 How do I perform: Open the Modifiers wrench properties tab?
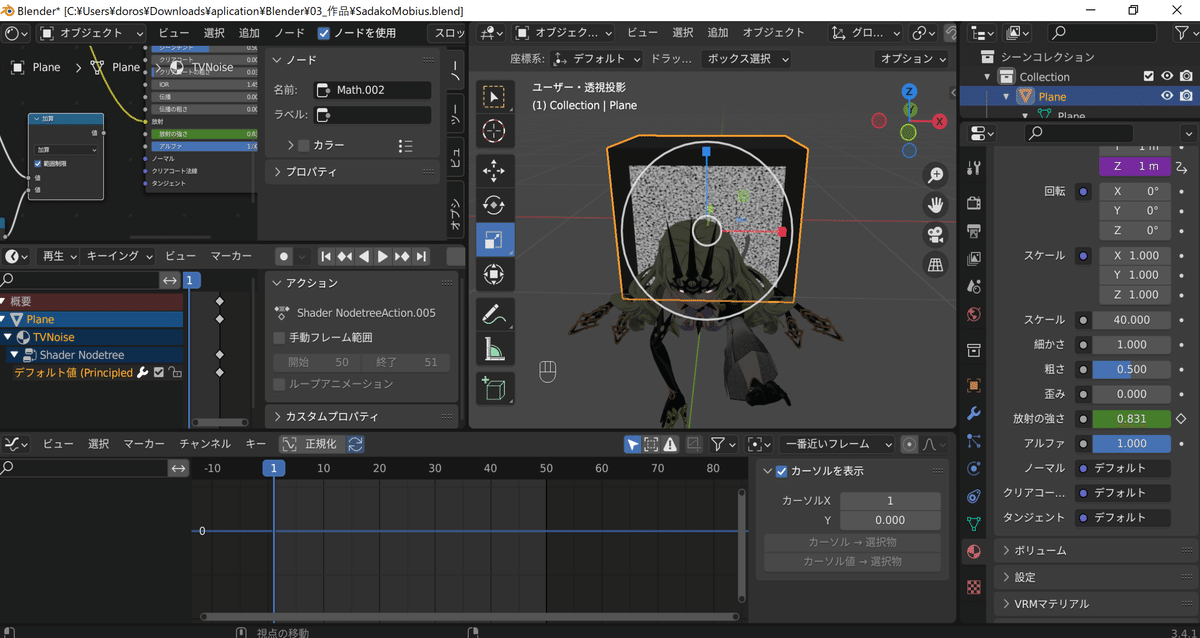[974, 413]
